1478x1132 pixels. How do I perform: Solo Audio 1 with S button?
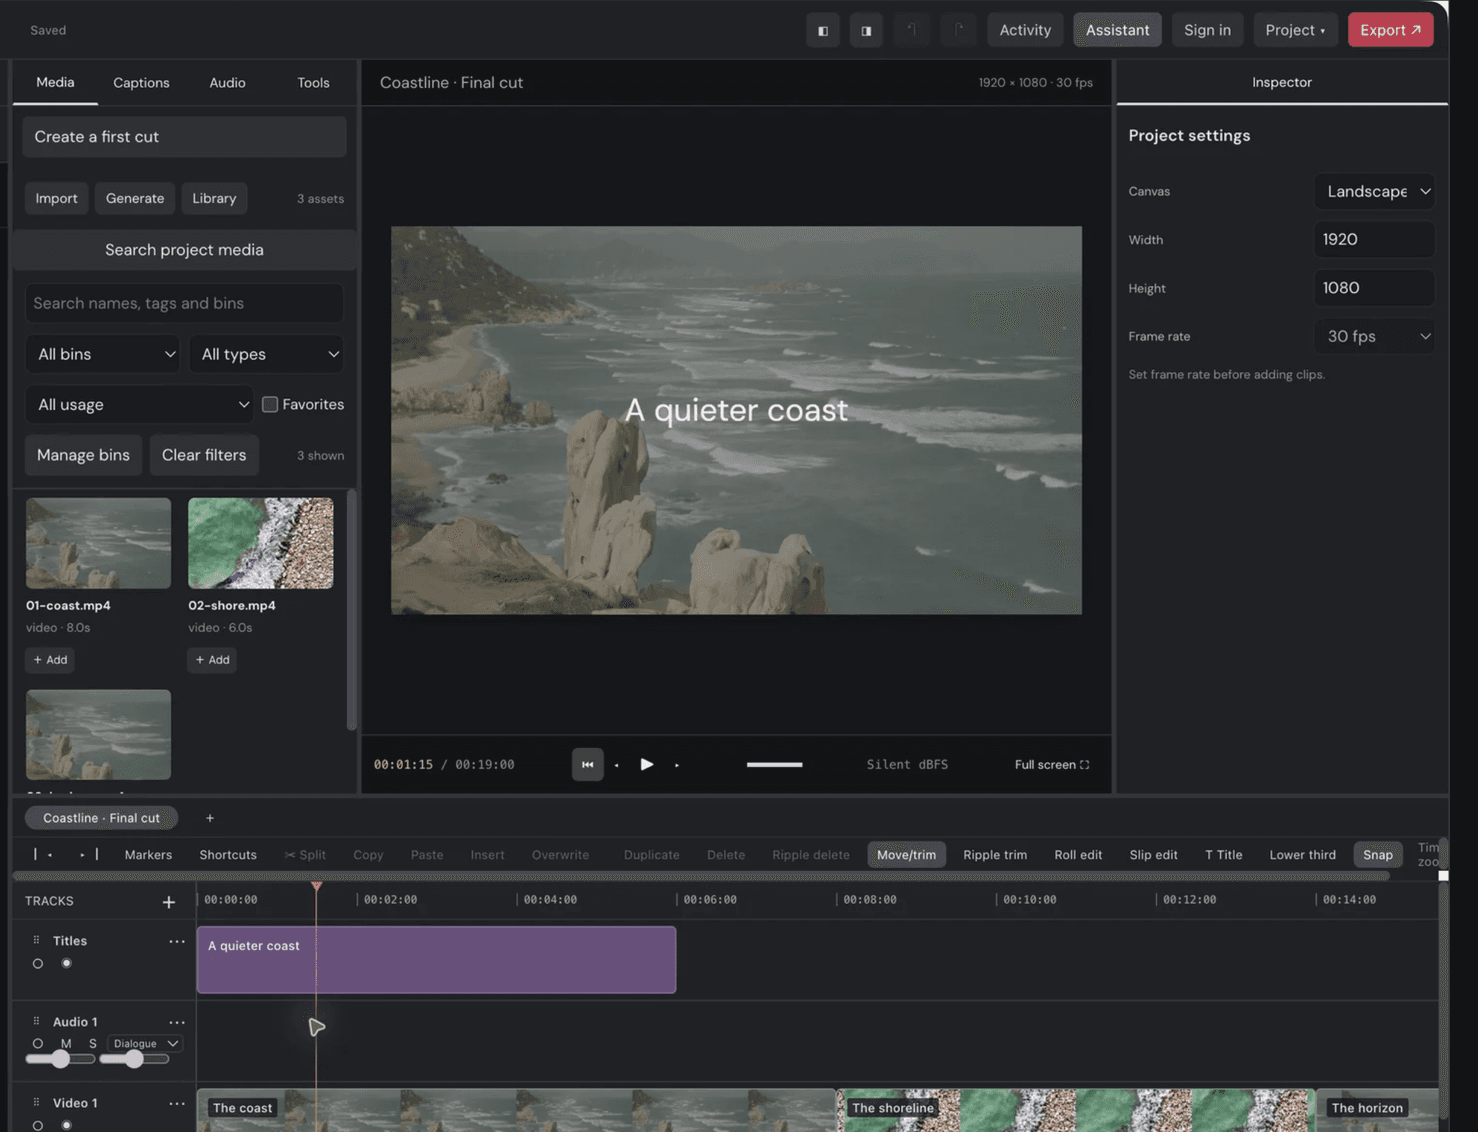93,1043
